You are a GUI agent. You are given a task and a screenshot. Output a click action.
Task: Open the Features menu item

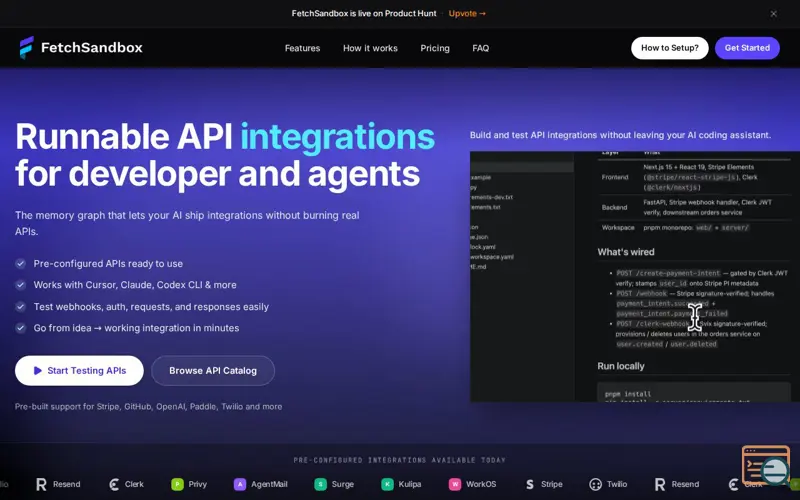pos(303,48)
